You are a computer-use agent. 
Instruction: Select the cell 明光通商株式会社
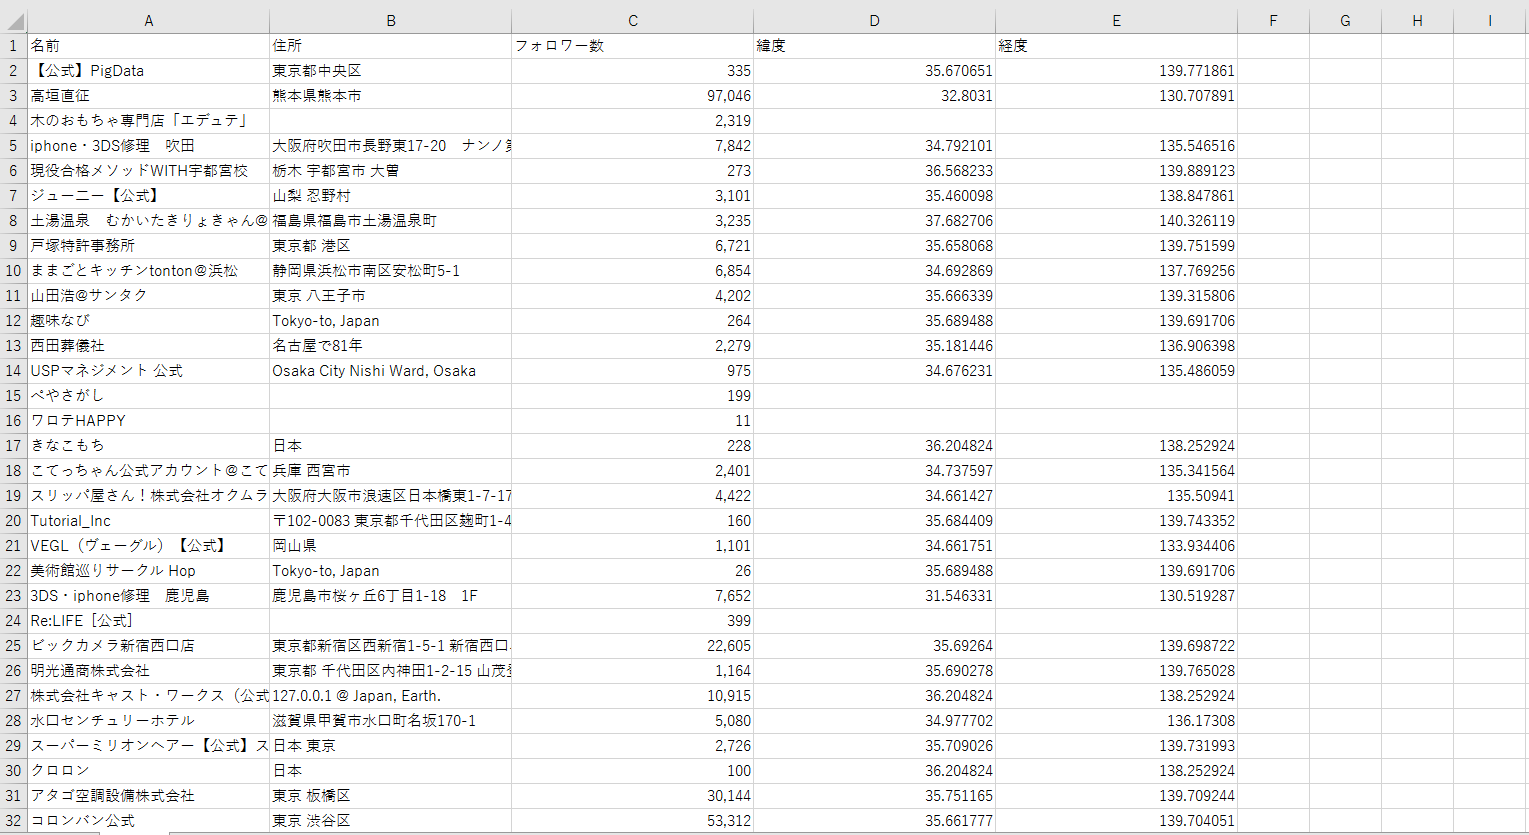tap(149, 671)
